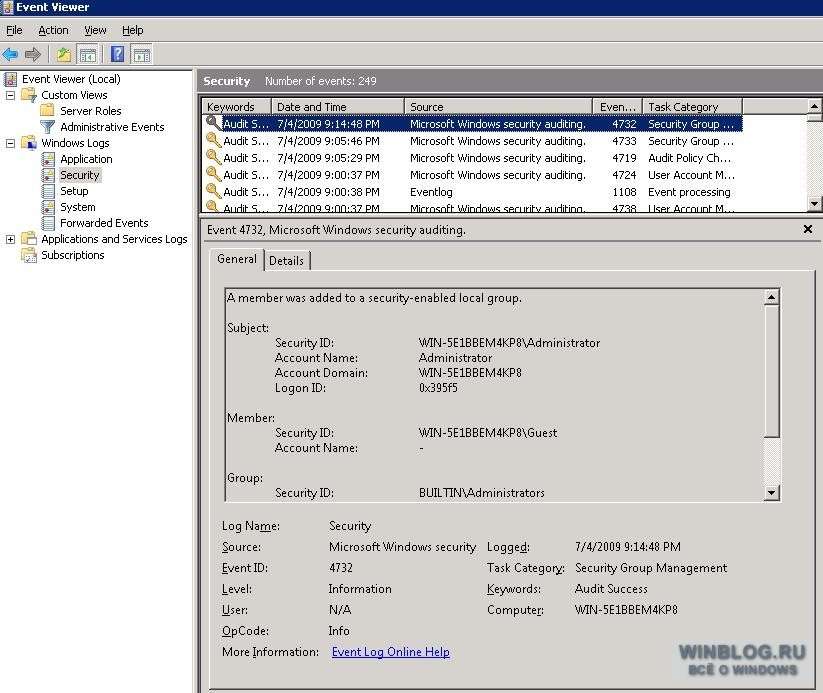The height and width of the screenshot is (693, 823).
Task: Select the Administrative Events view
Action: tap(112, 127)
